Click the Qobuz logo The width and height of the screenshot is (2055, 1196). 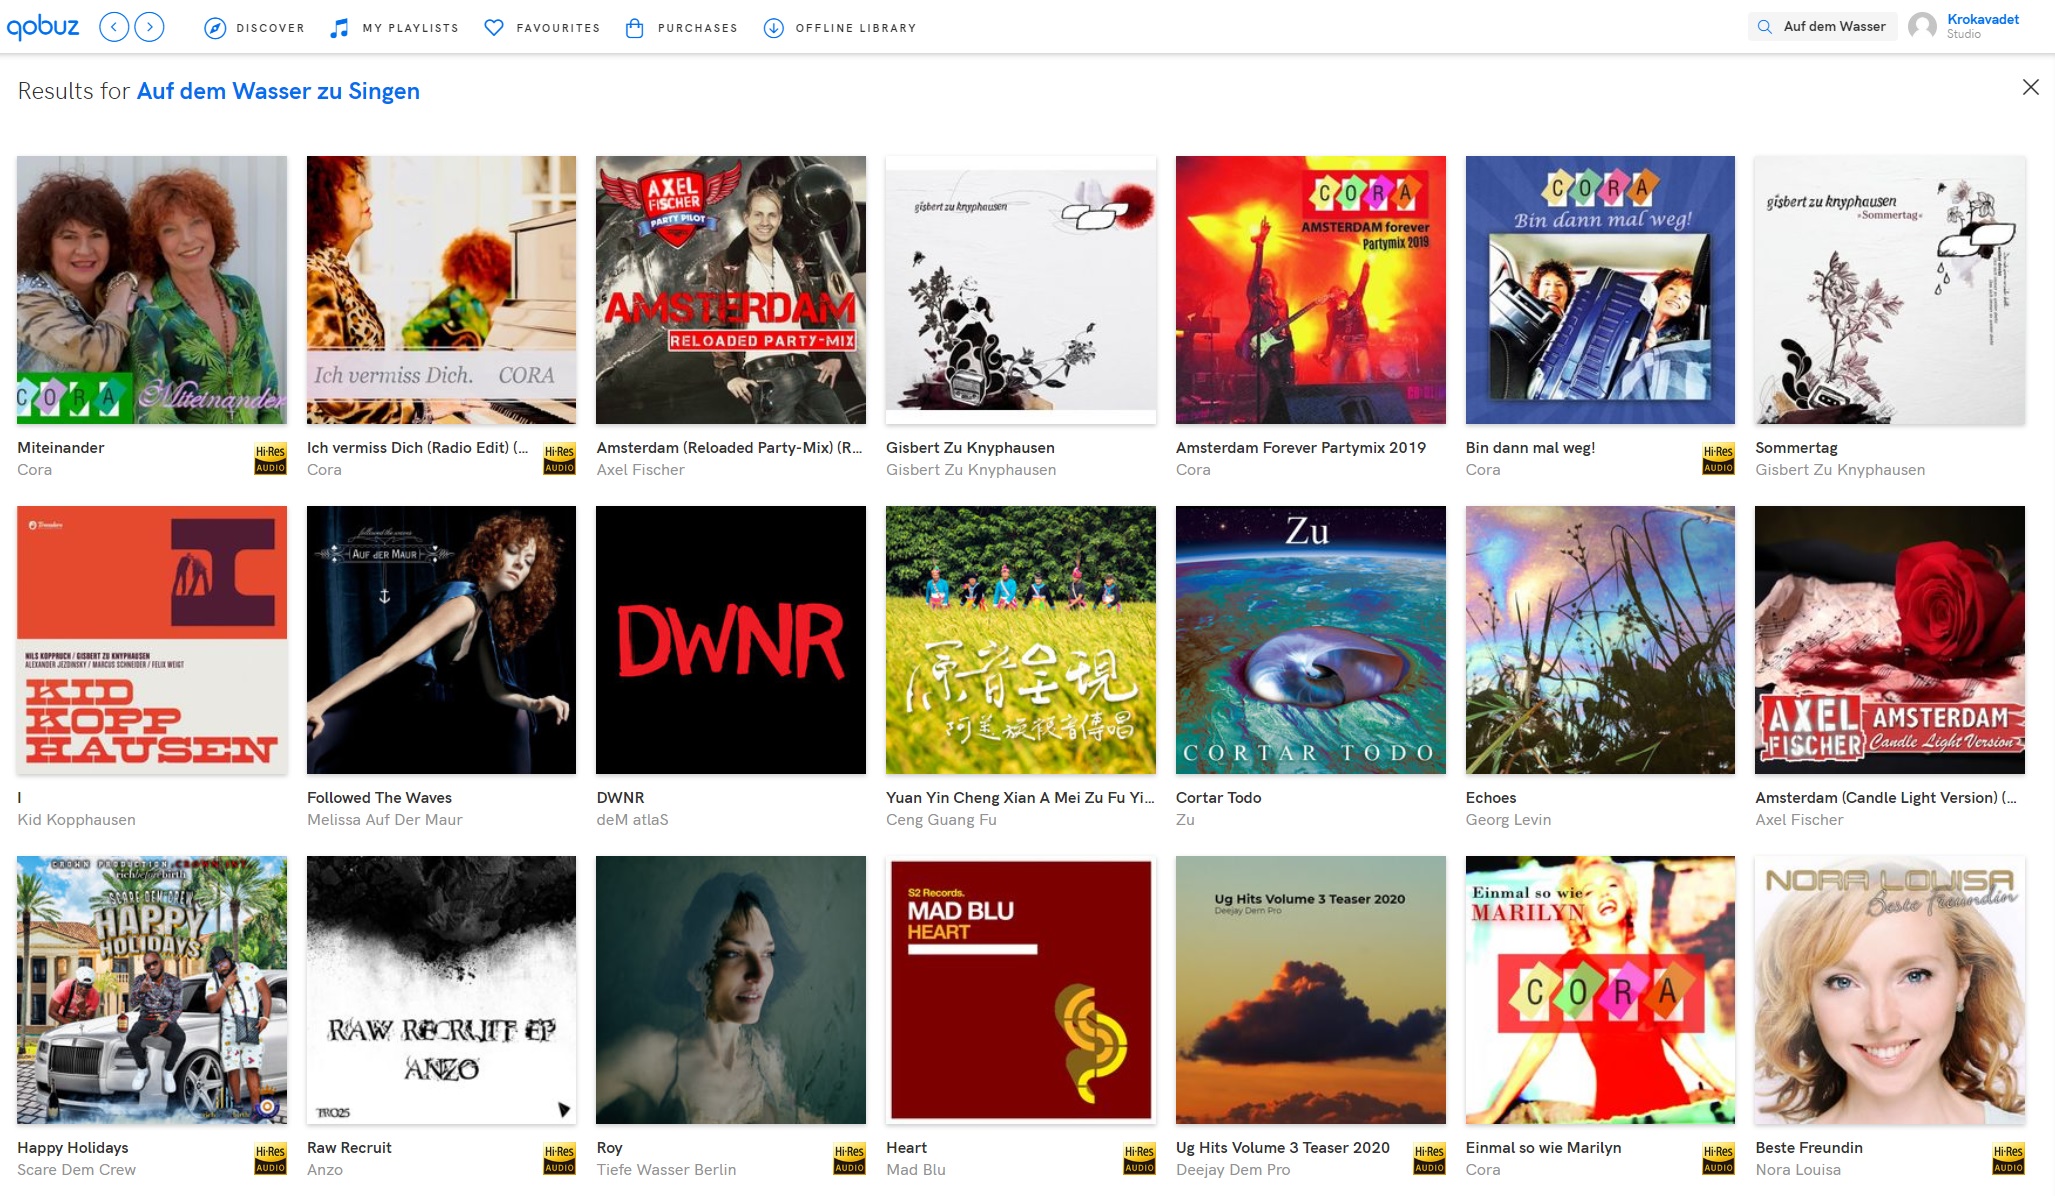43,27
